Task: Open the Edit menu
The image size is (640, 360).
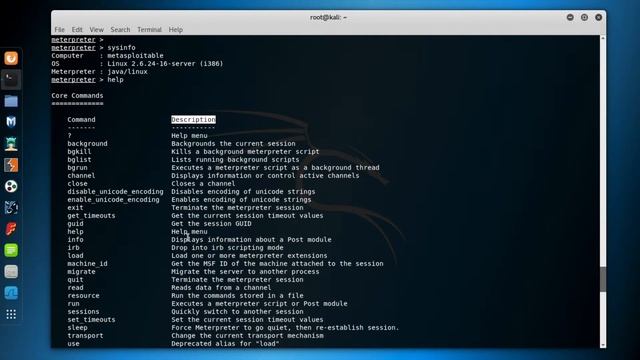Action: 77,29
